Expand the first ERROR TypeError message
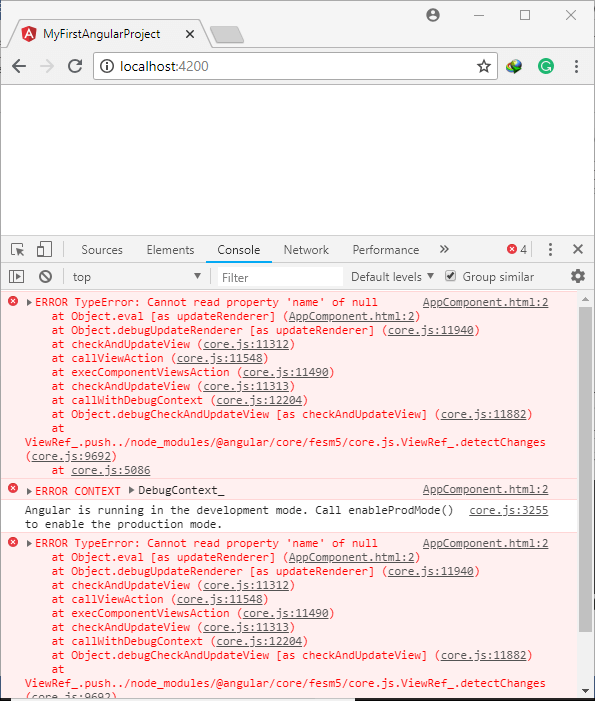595x701 pixels. (29, 303)
